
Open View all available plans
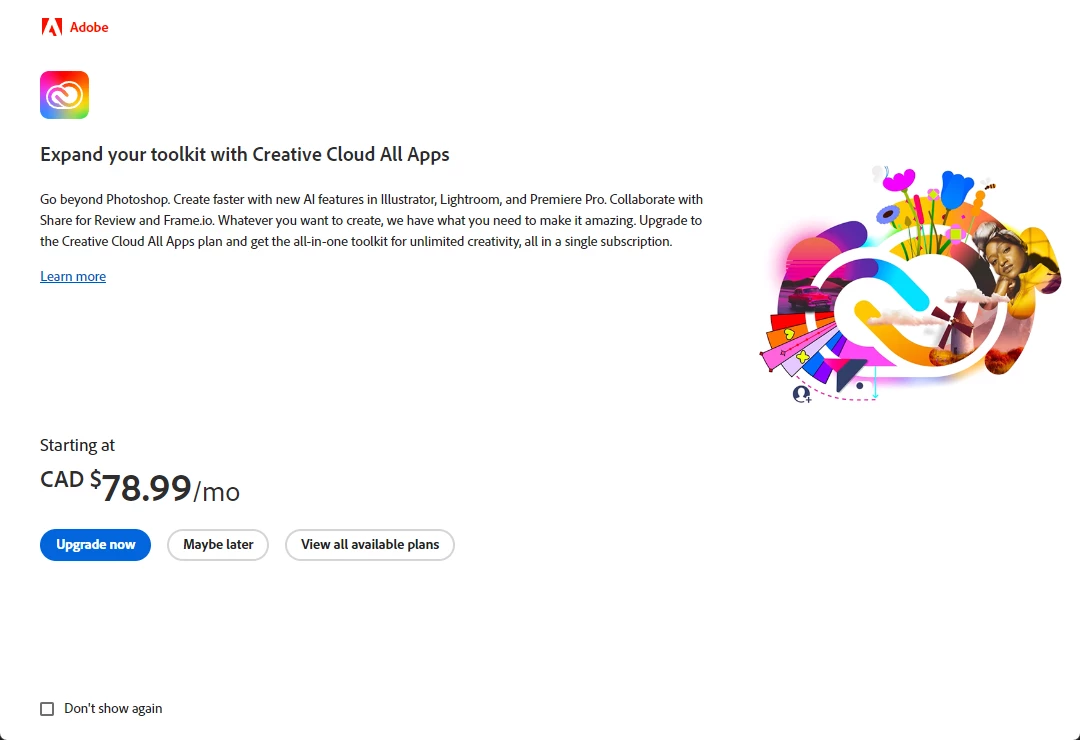pos(370,545)
